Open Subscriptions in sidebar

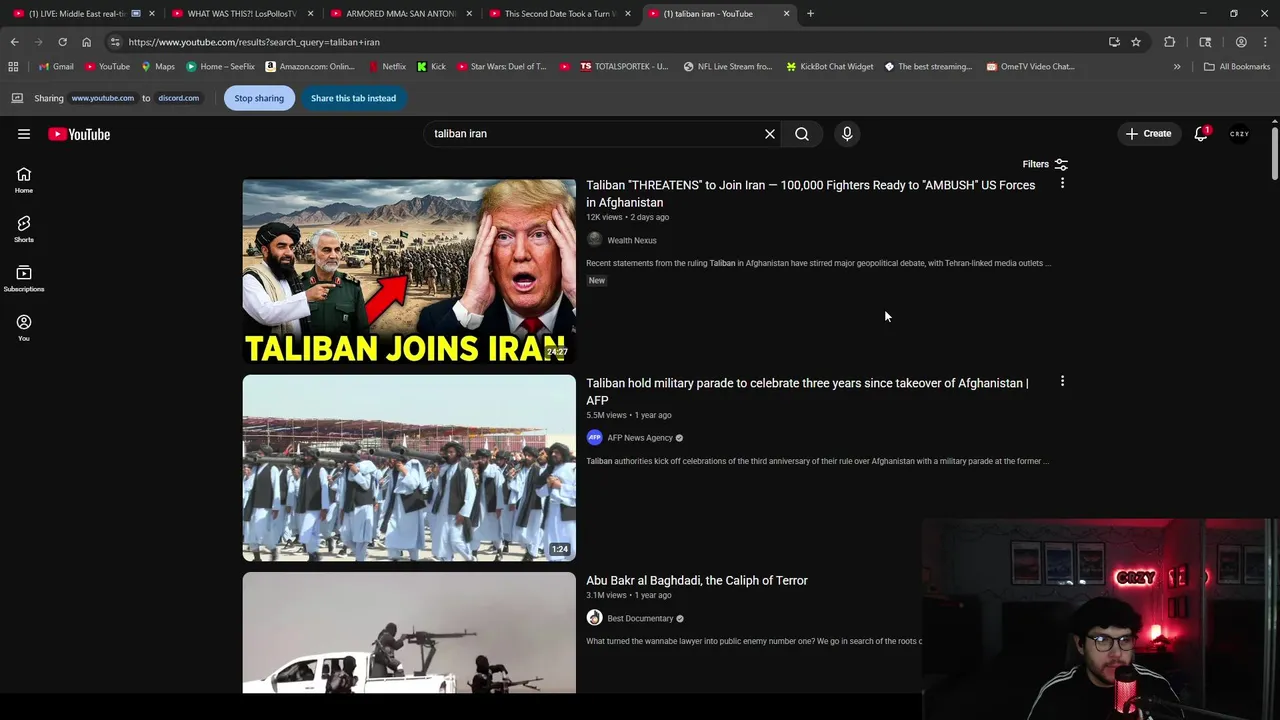click(x=24, y=278)
